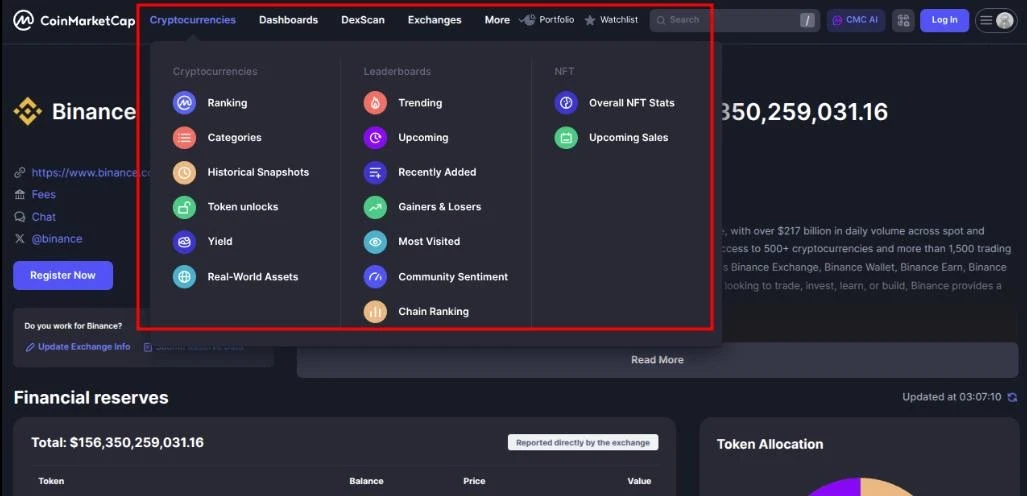1027x496 pixels.
Task: Click the QR code scan icon
Action: 903,20
